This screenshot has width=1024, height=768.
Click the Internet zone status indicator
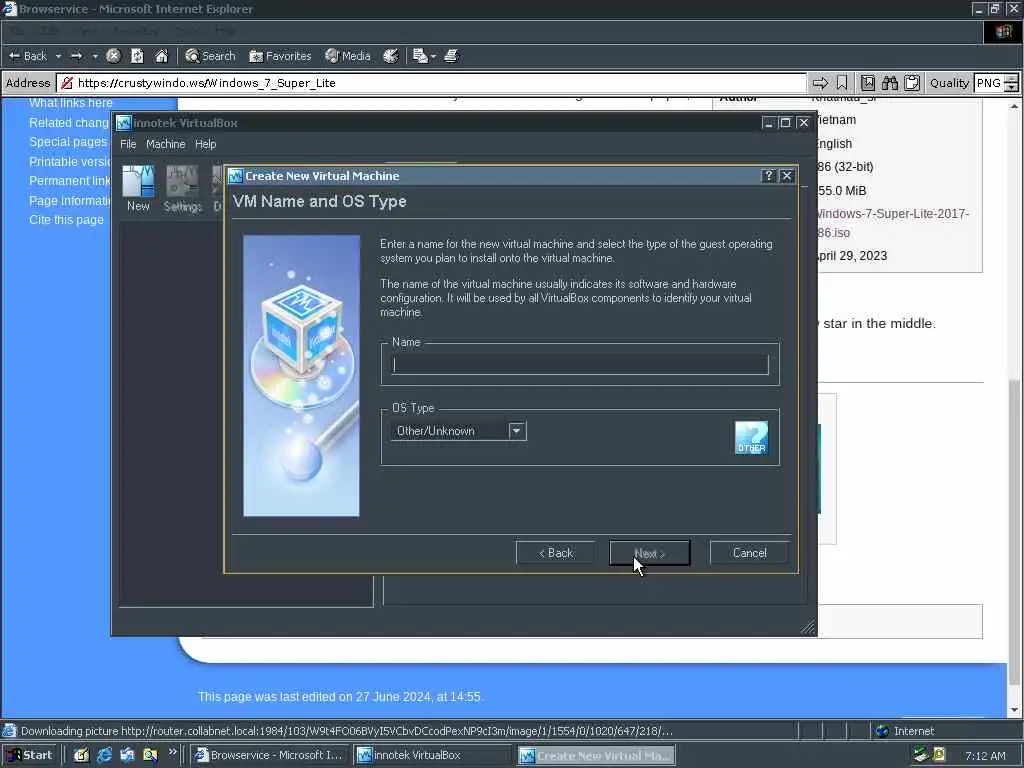905,731
